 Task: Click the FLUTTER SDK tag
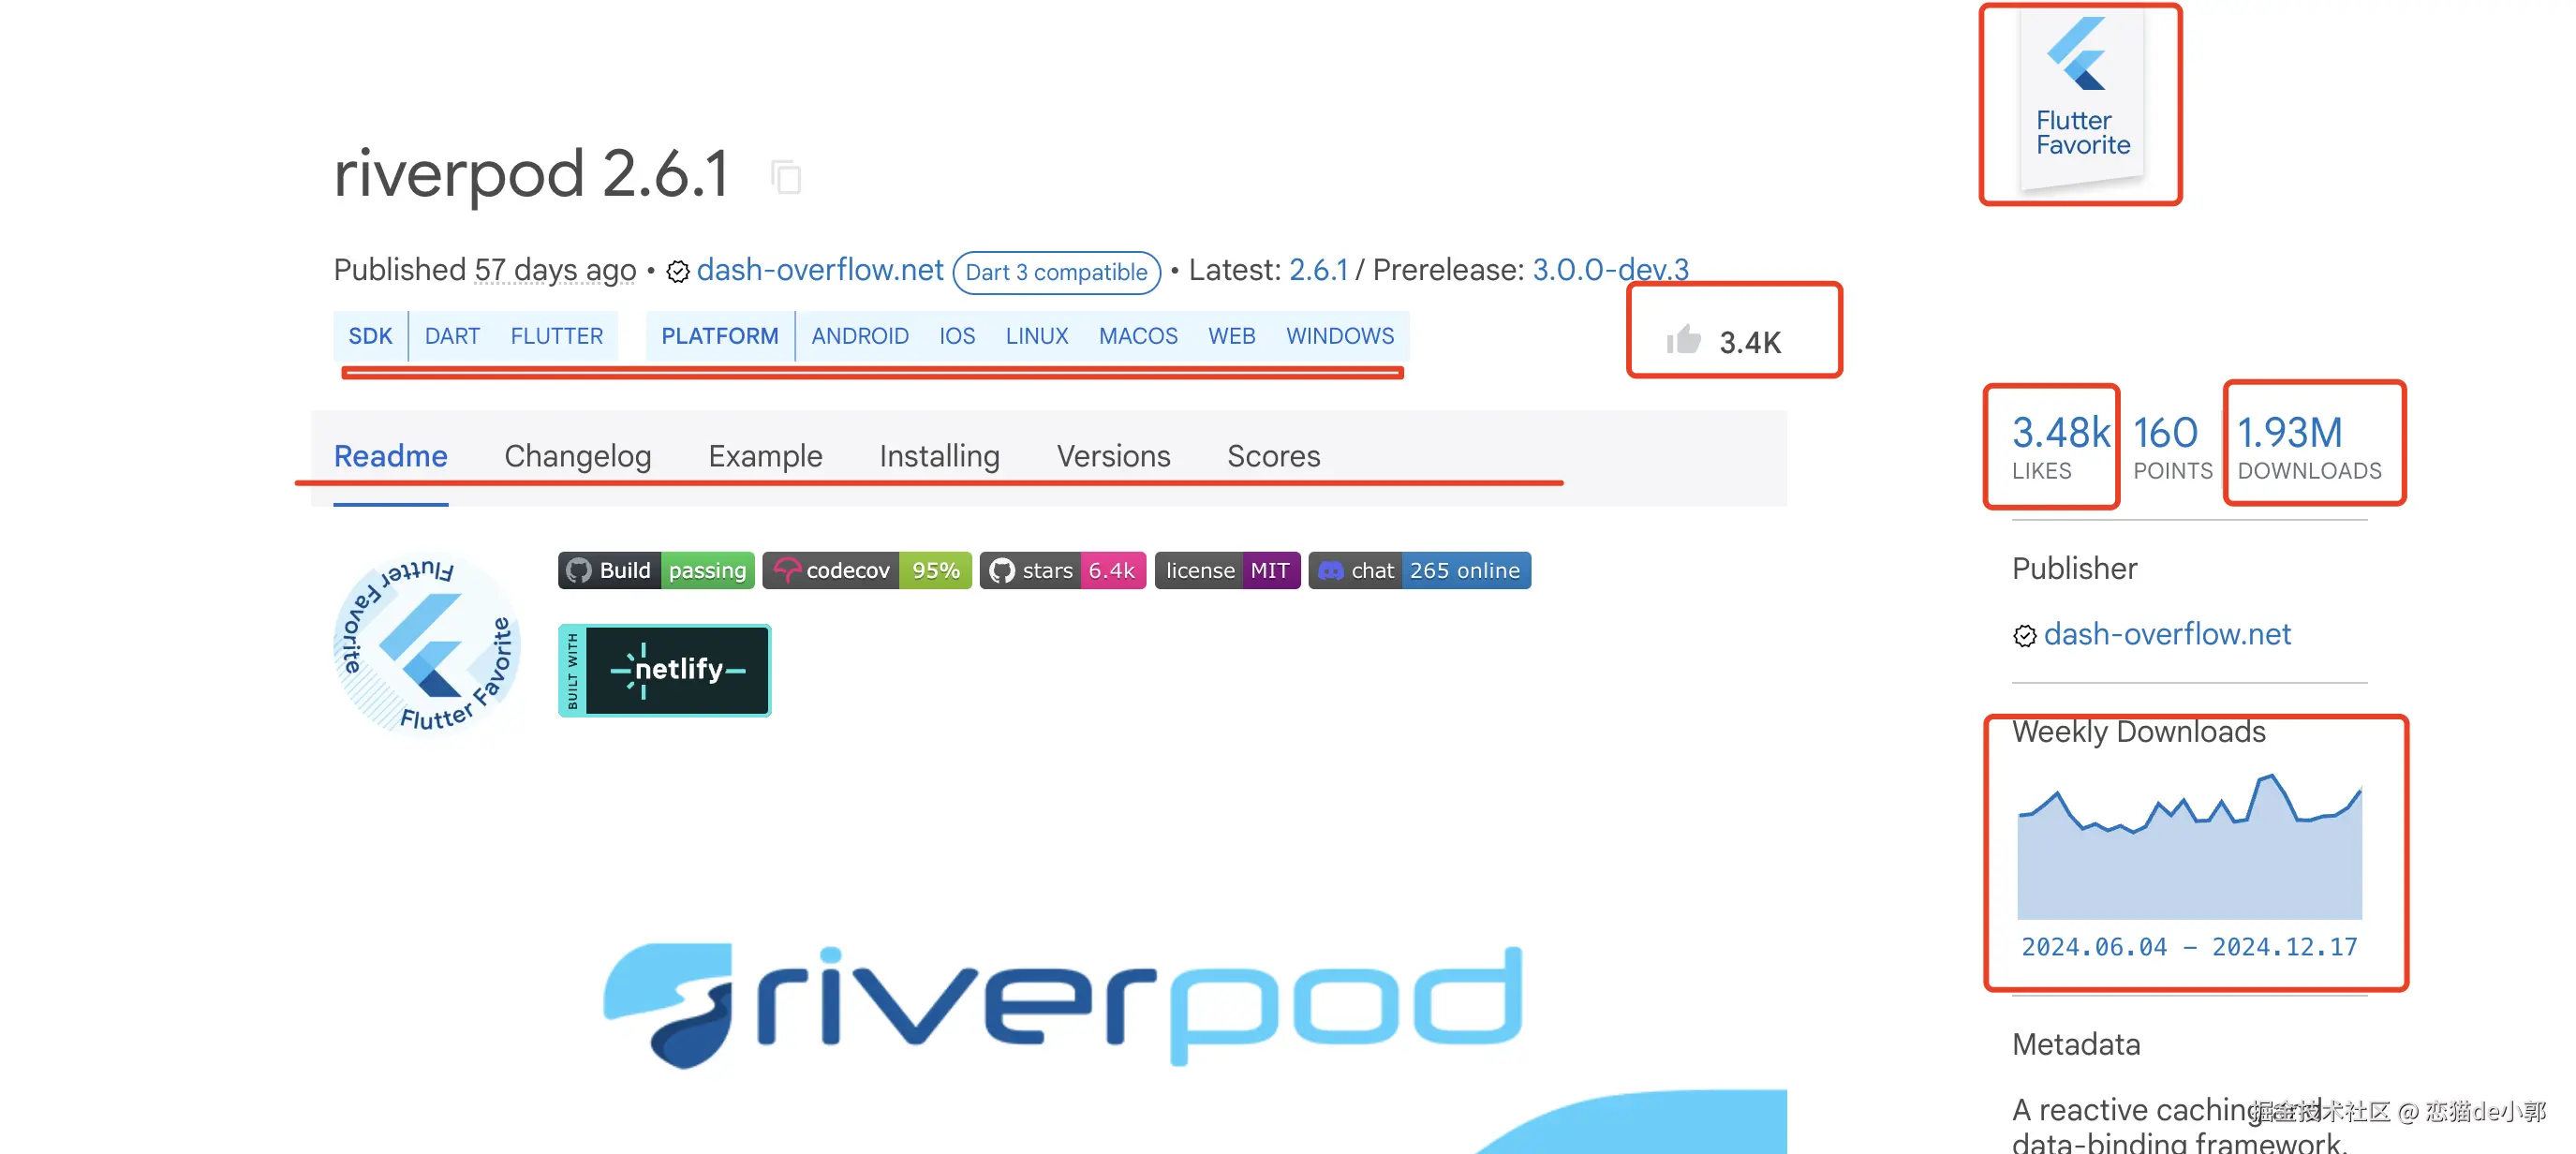point(556,336)
